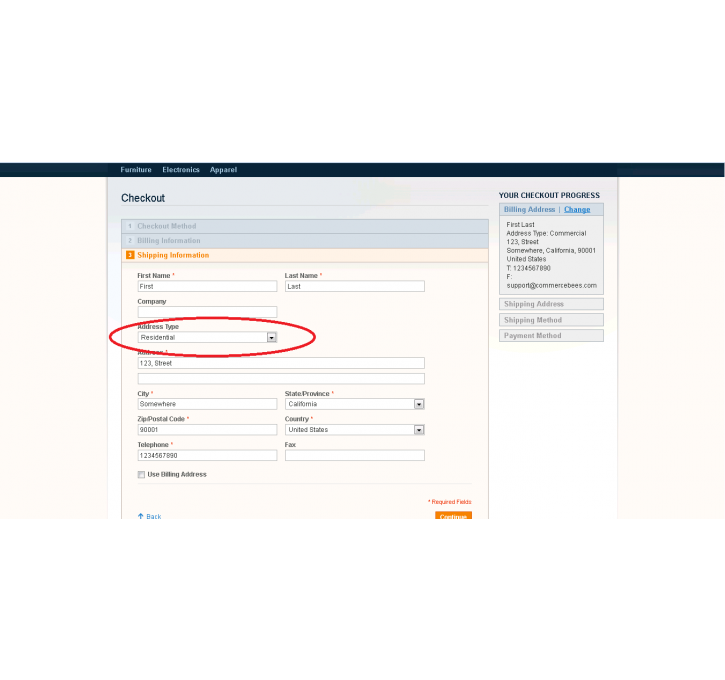Click the Checkout page heading
Viewport: 725px width, 680px height.
pyautogui.click(x=143, y=198)
